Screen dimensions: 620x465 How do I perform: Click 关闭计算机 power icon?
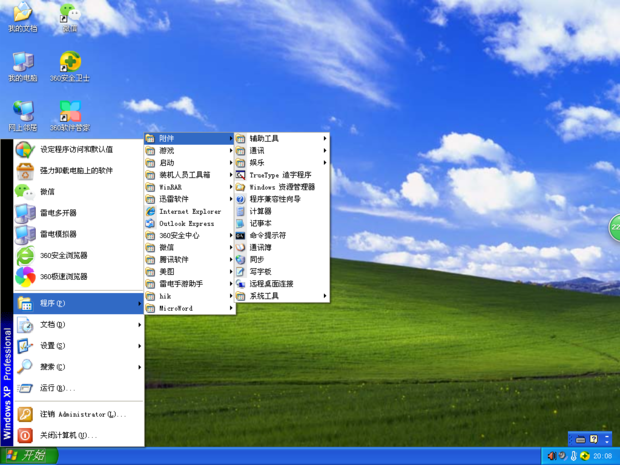pyautogui.click(x=25, y=436)
